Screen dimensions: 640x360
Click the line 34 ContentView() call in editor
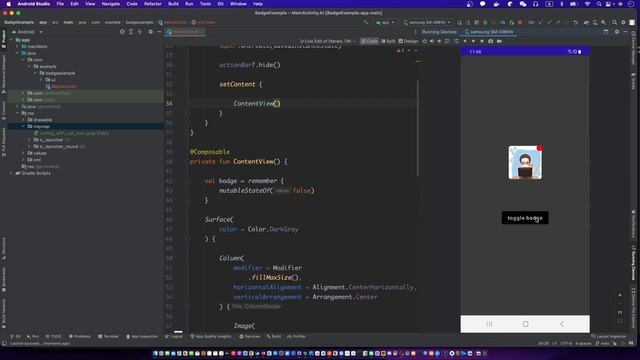pyautogui.click(x=257, y=104)
